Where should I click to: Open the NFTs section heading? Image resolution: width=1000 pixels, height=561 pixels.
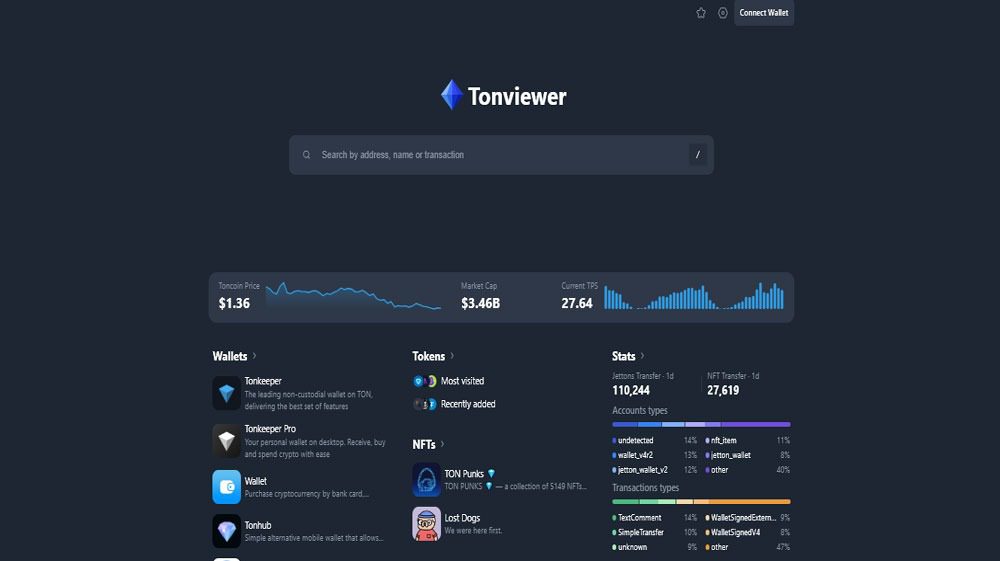[x=424, y=444]
